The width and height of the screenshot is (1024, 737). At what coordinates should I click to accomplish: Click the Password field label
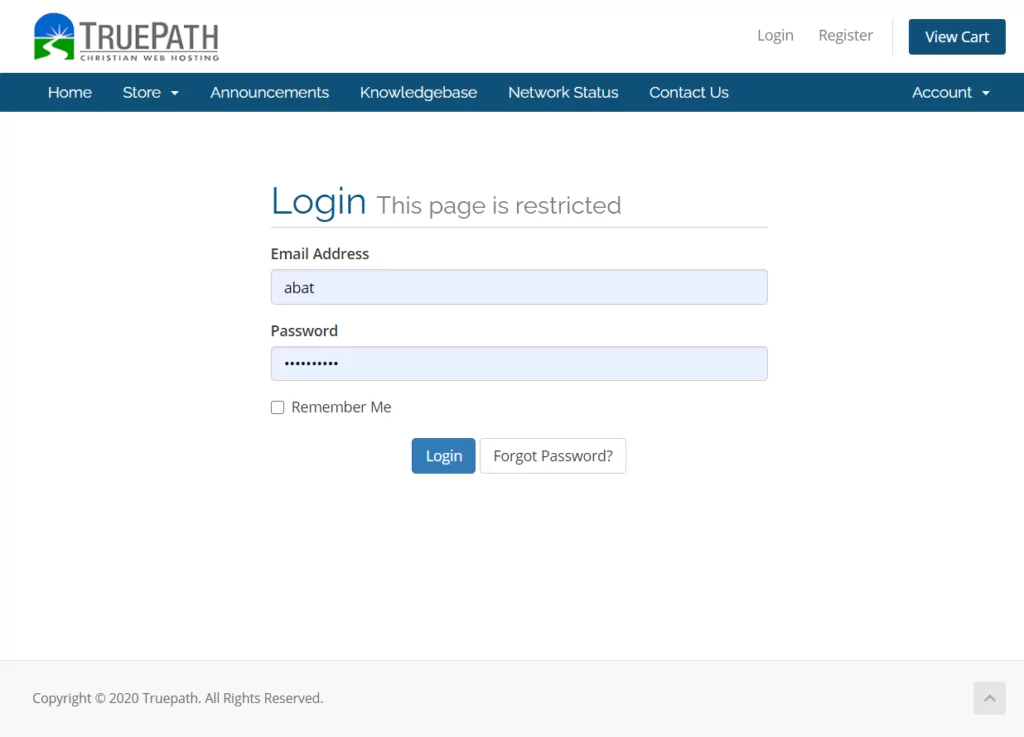[304, 331]
